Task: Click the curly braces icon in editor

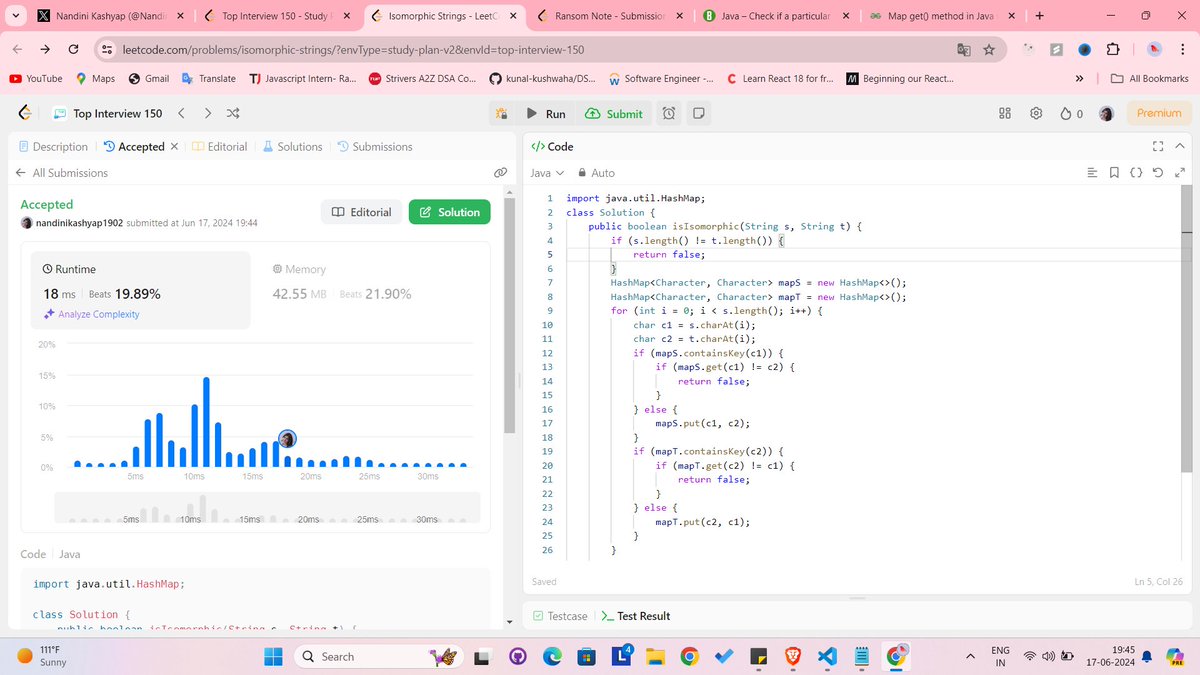Action: pos(1136,173)
